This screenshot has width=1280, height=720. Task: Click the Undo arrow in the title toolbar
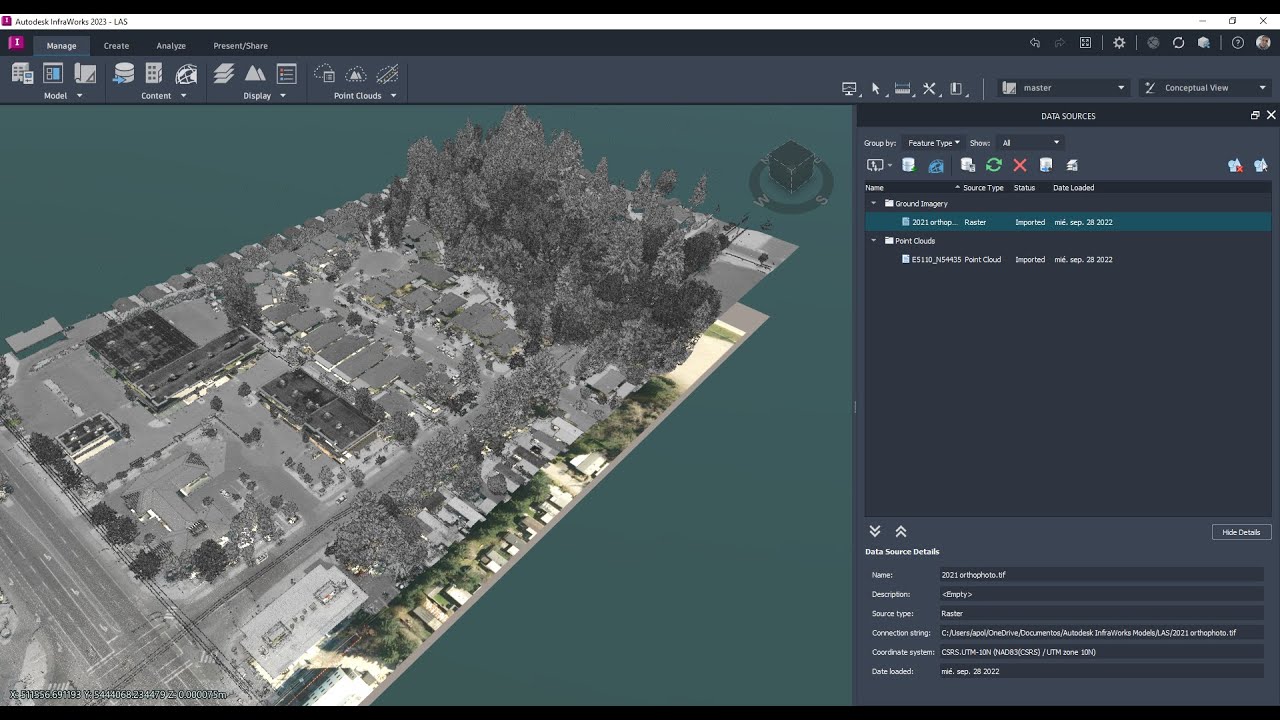coord(1035,43)
